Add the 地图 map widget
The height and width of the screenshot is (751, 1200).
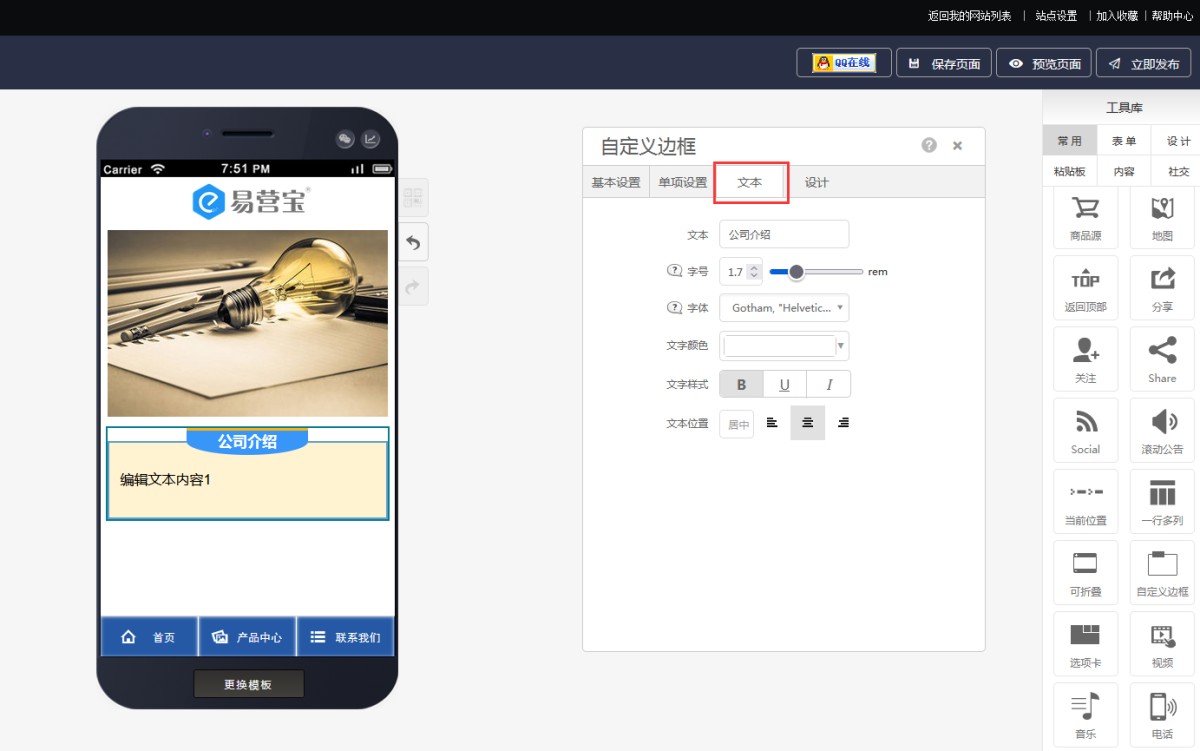(x=1162, y=217)
